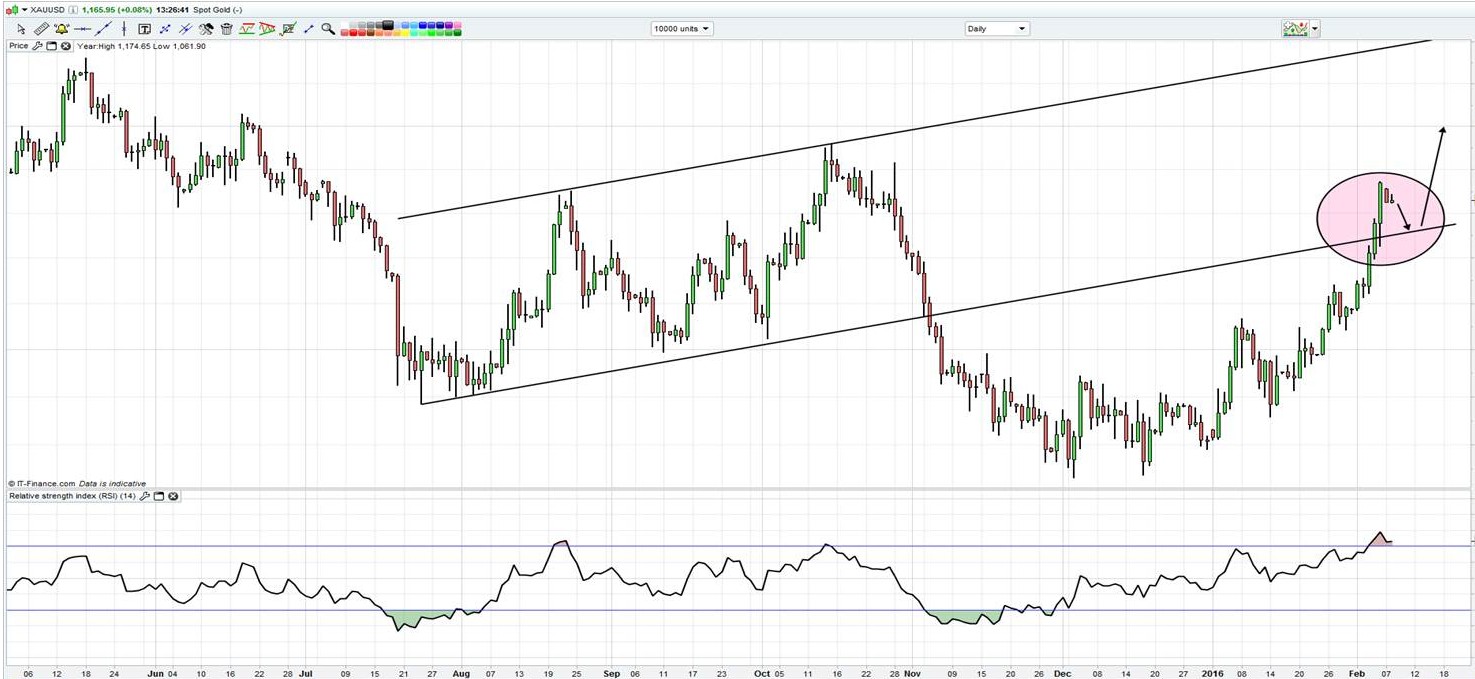Expand the XAUUSD instrument dropdown arrow
The image size is (1475, 679).
pos(25,10)
